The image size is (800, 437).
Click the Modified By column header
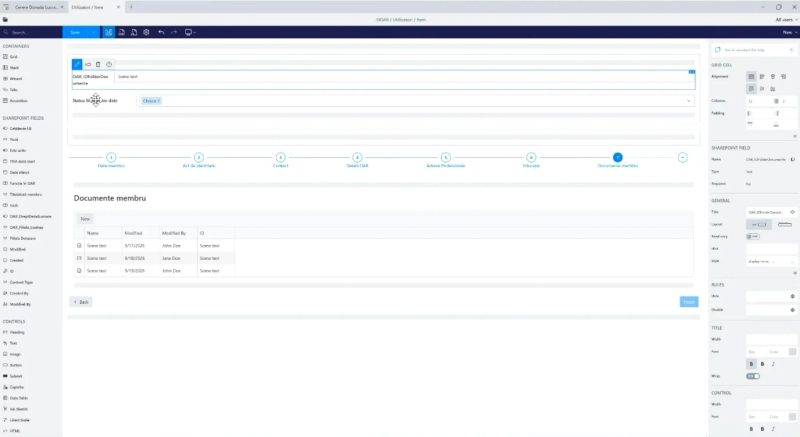tap(174, 233)
